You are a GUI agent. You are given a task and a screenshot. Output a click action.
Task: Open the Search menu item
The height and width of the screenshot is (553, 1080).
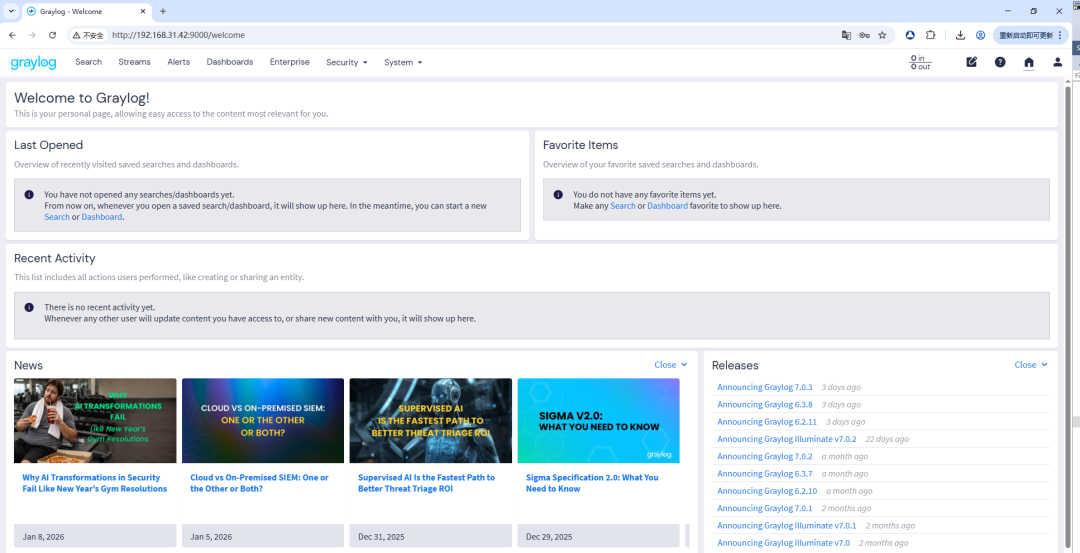click(88, 62)
